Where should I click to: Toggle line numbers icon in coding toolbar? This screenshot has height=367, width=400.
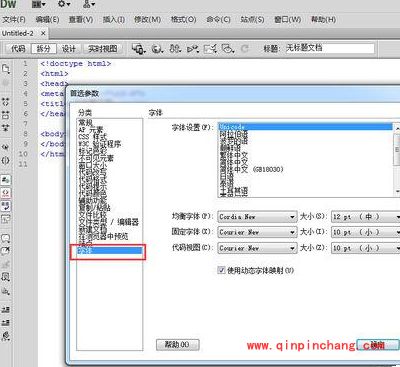[6, 180]
